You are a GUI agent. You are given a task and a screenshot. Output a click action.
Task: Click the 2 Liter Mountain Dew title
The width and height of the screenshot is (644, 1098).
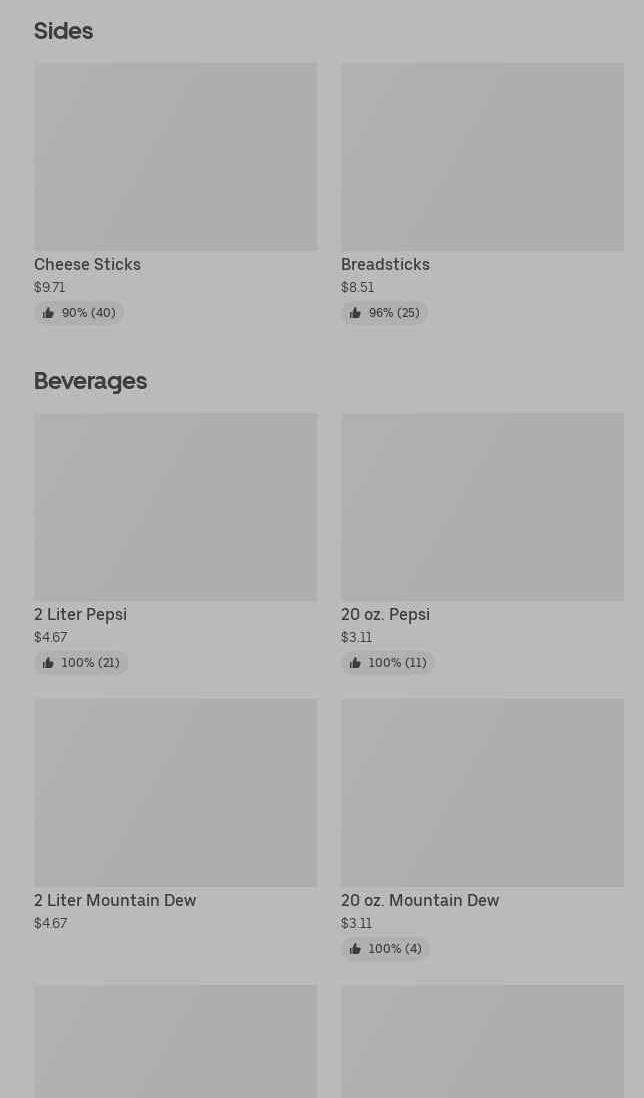[115, 900]
